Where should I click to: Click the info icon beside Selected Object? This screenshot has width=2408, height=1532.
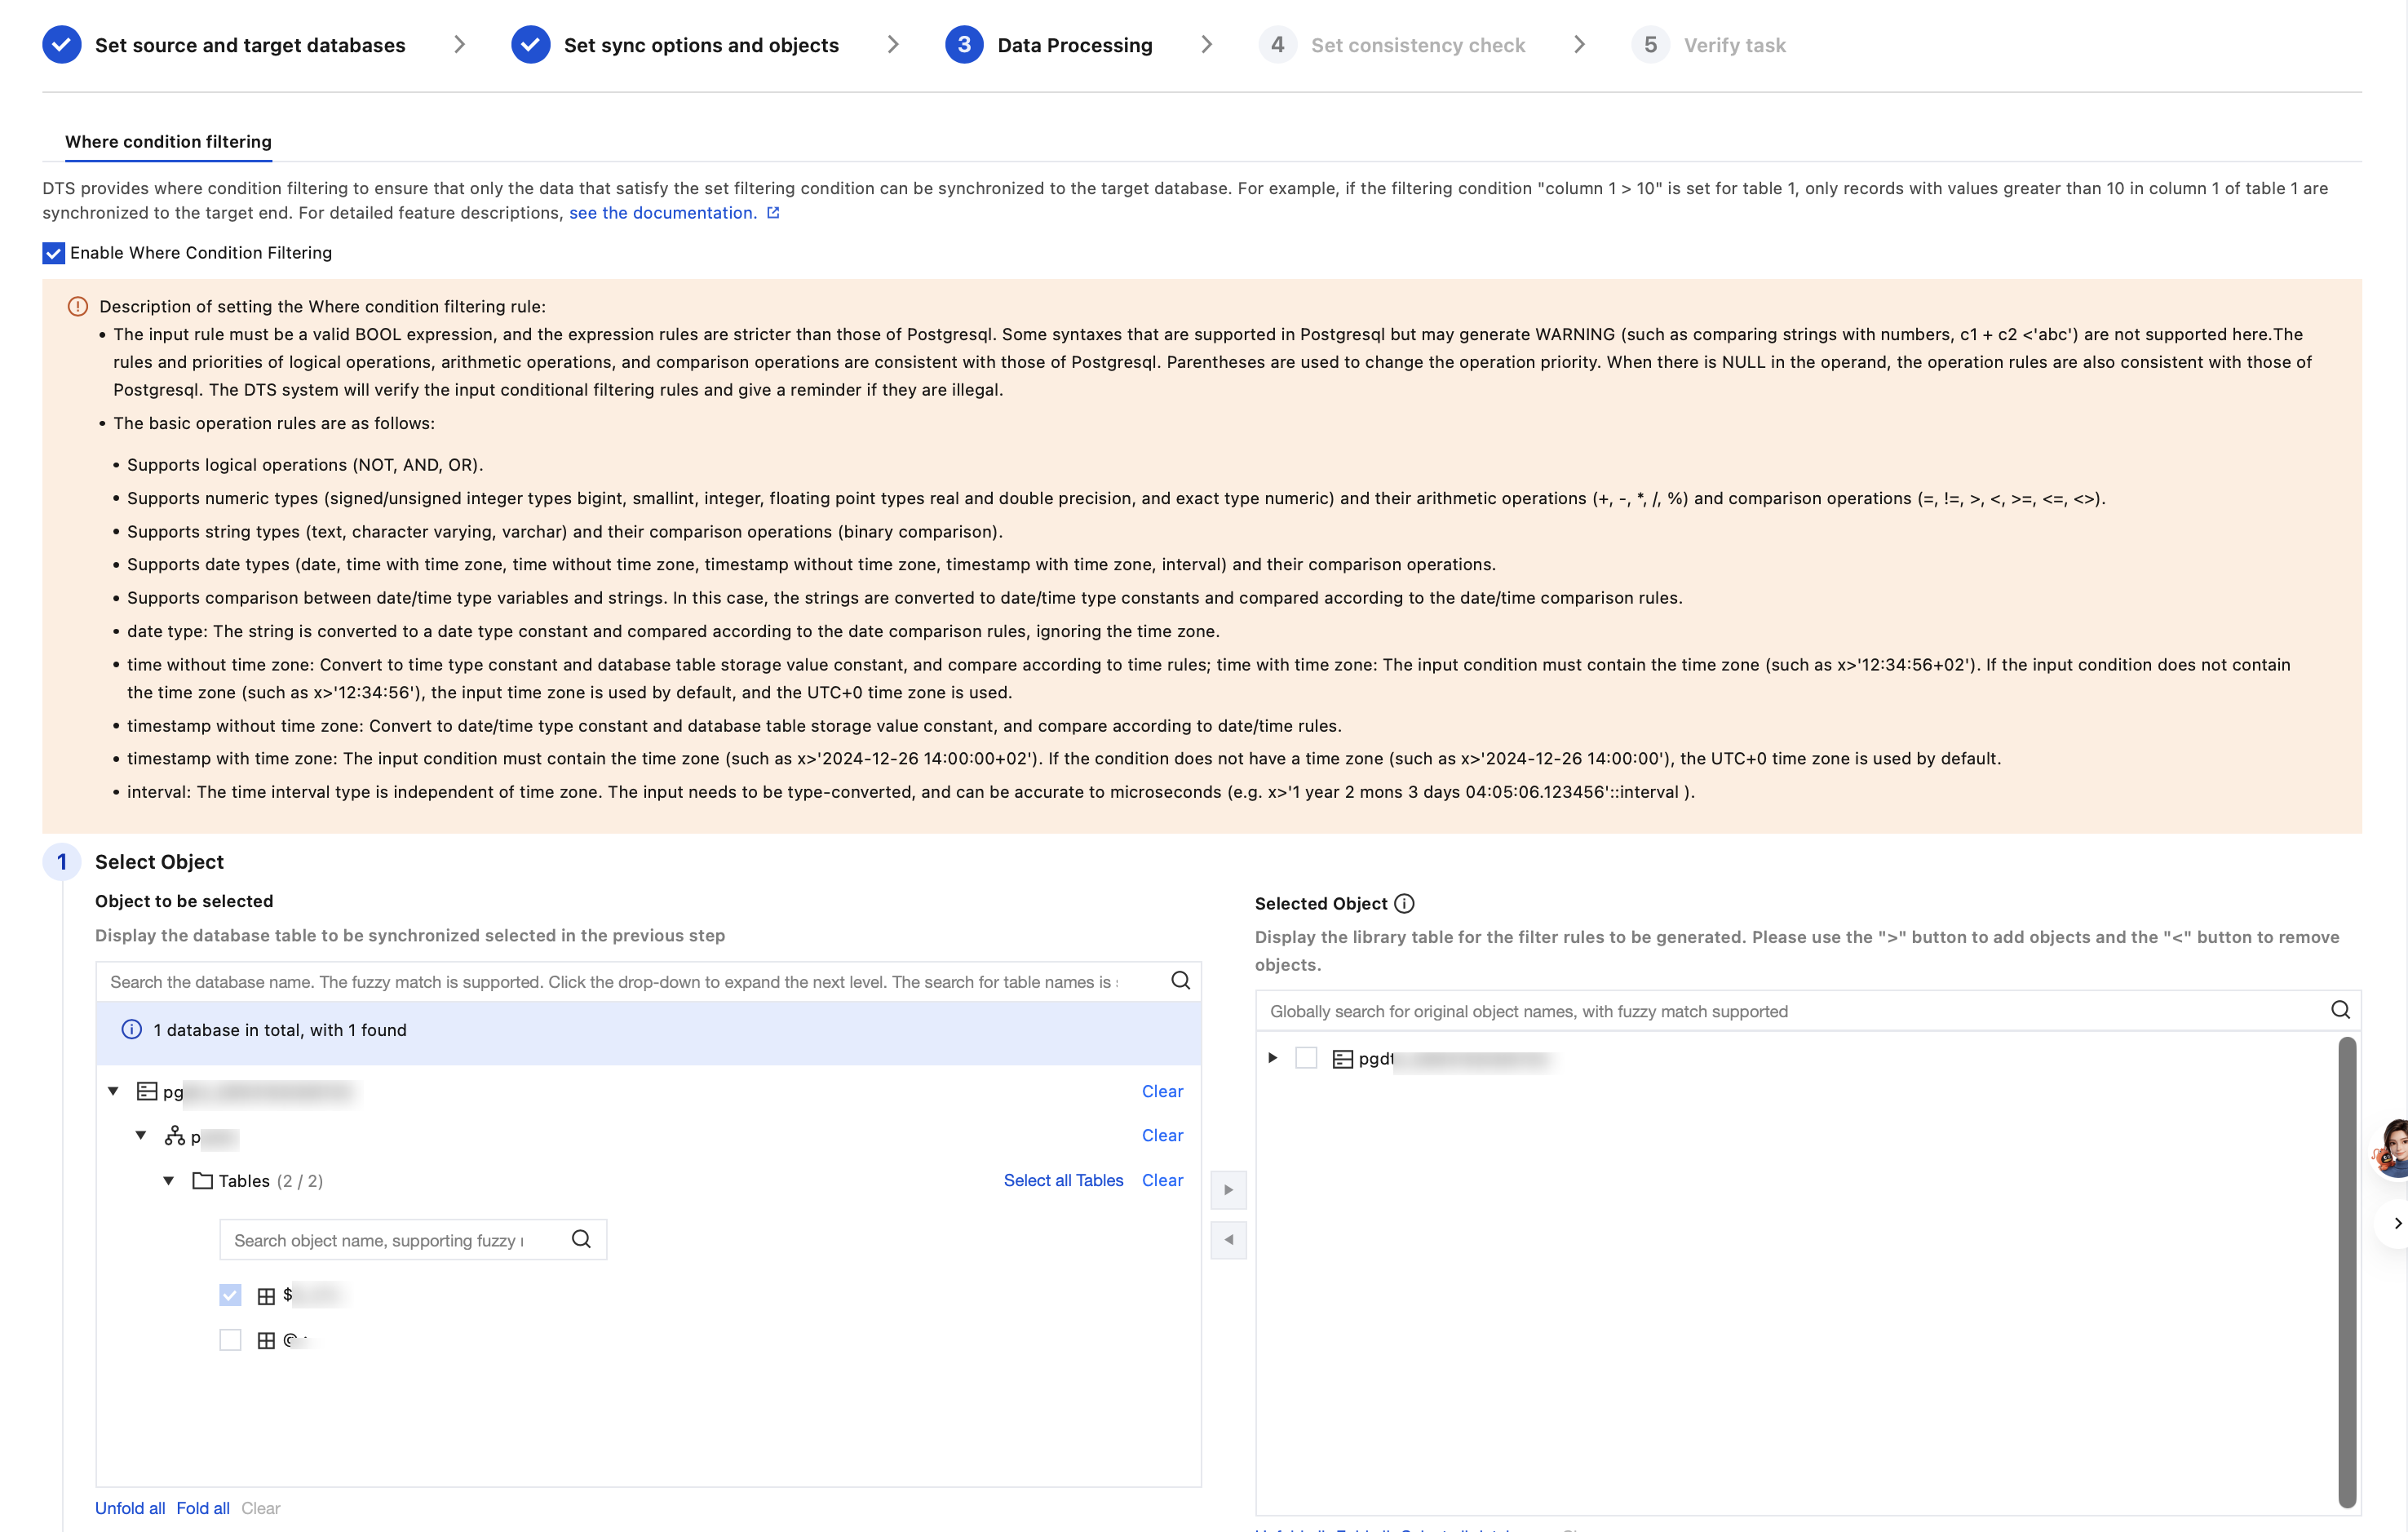click(1405, 904)
